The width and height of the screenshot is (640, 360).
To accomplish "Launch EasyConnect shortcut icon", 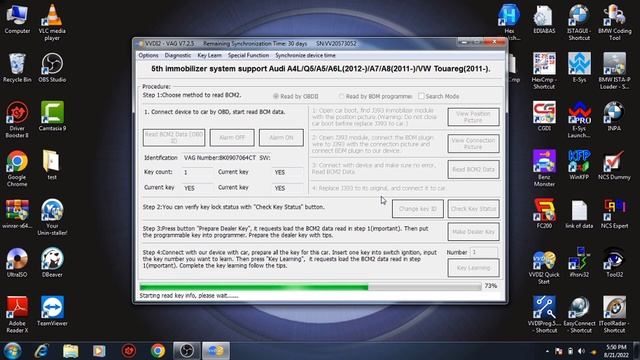I will (x=579, y=315).
